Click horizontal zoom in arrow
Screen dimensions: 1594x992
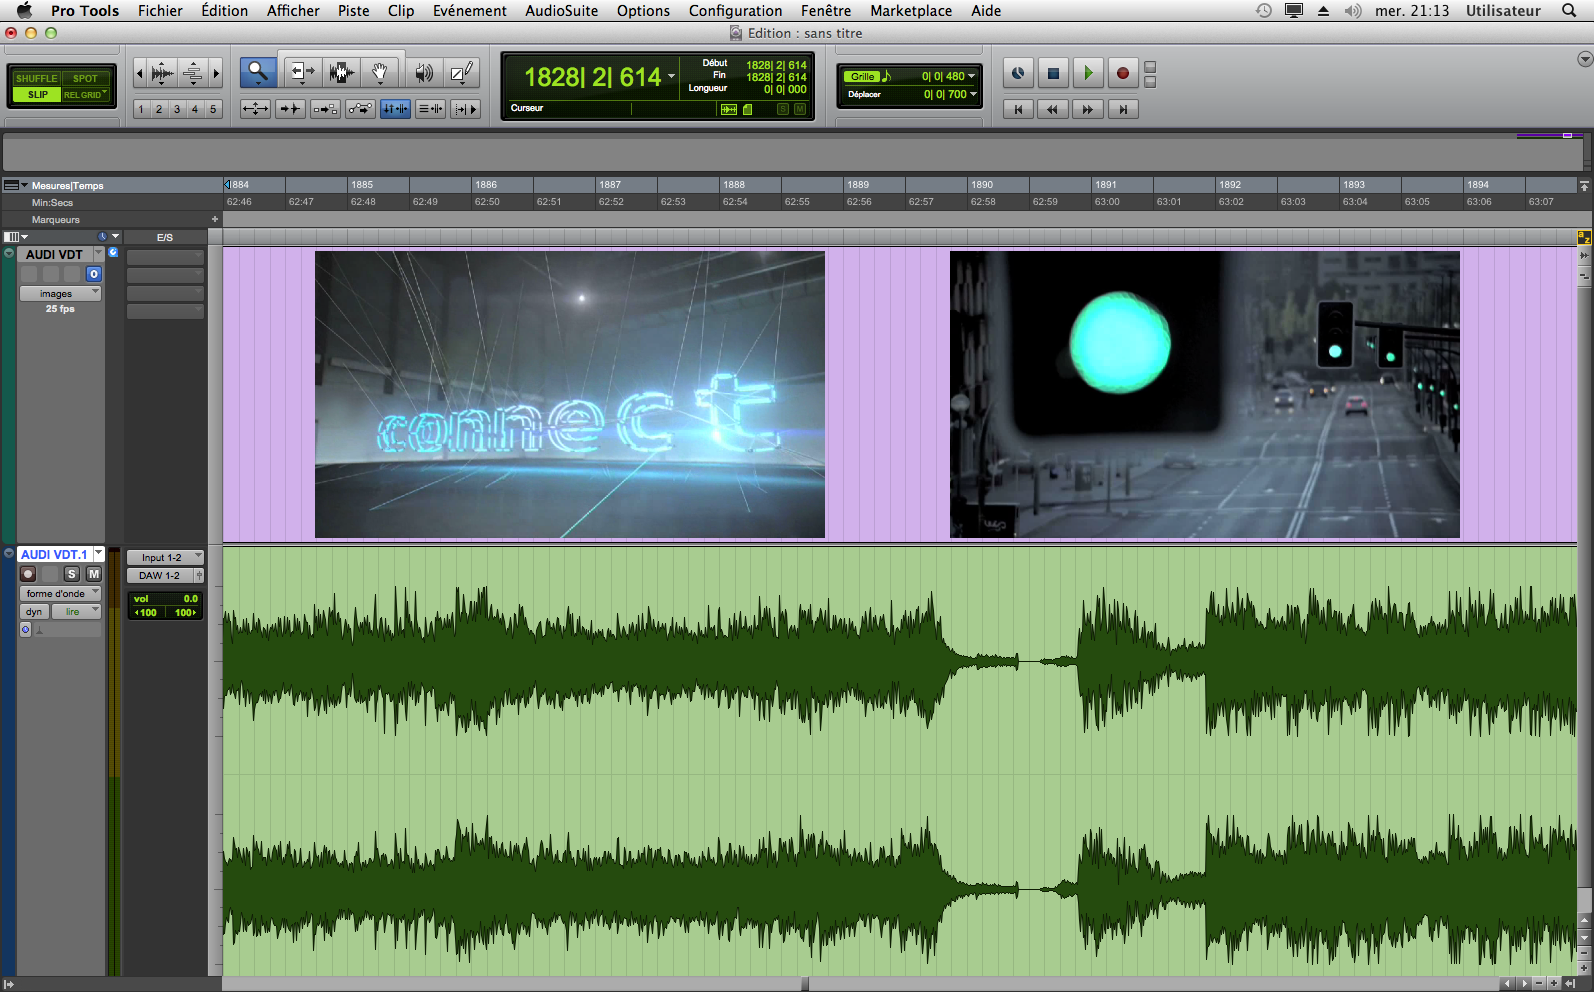[216, 73]
